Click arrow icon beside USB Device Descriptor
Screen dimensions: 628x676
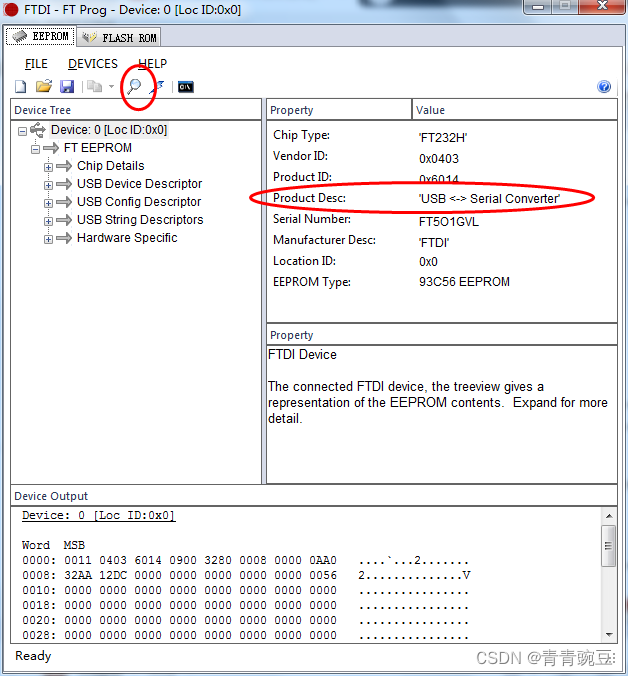coord(64,184)
